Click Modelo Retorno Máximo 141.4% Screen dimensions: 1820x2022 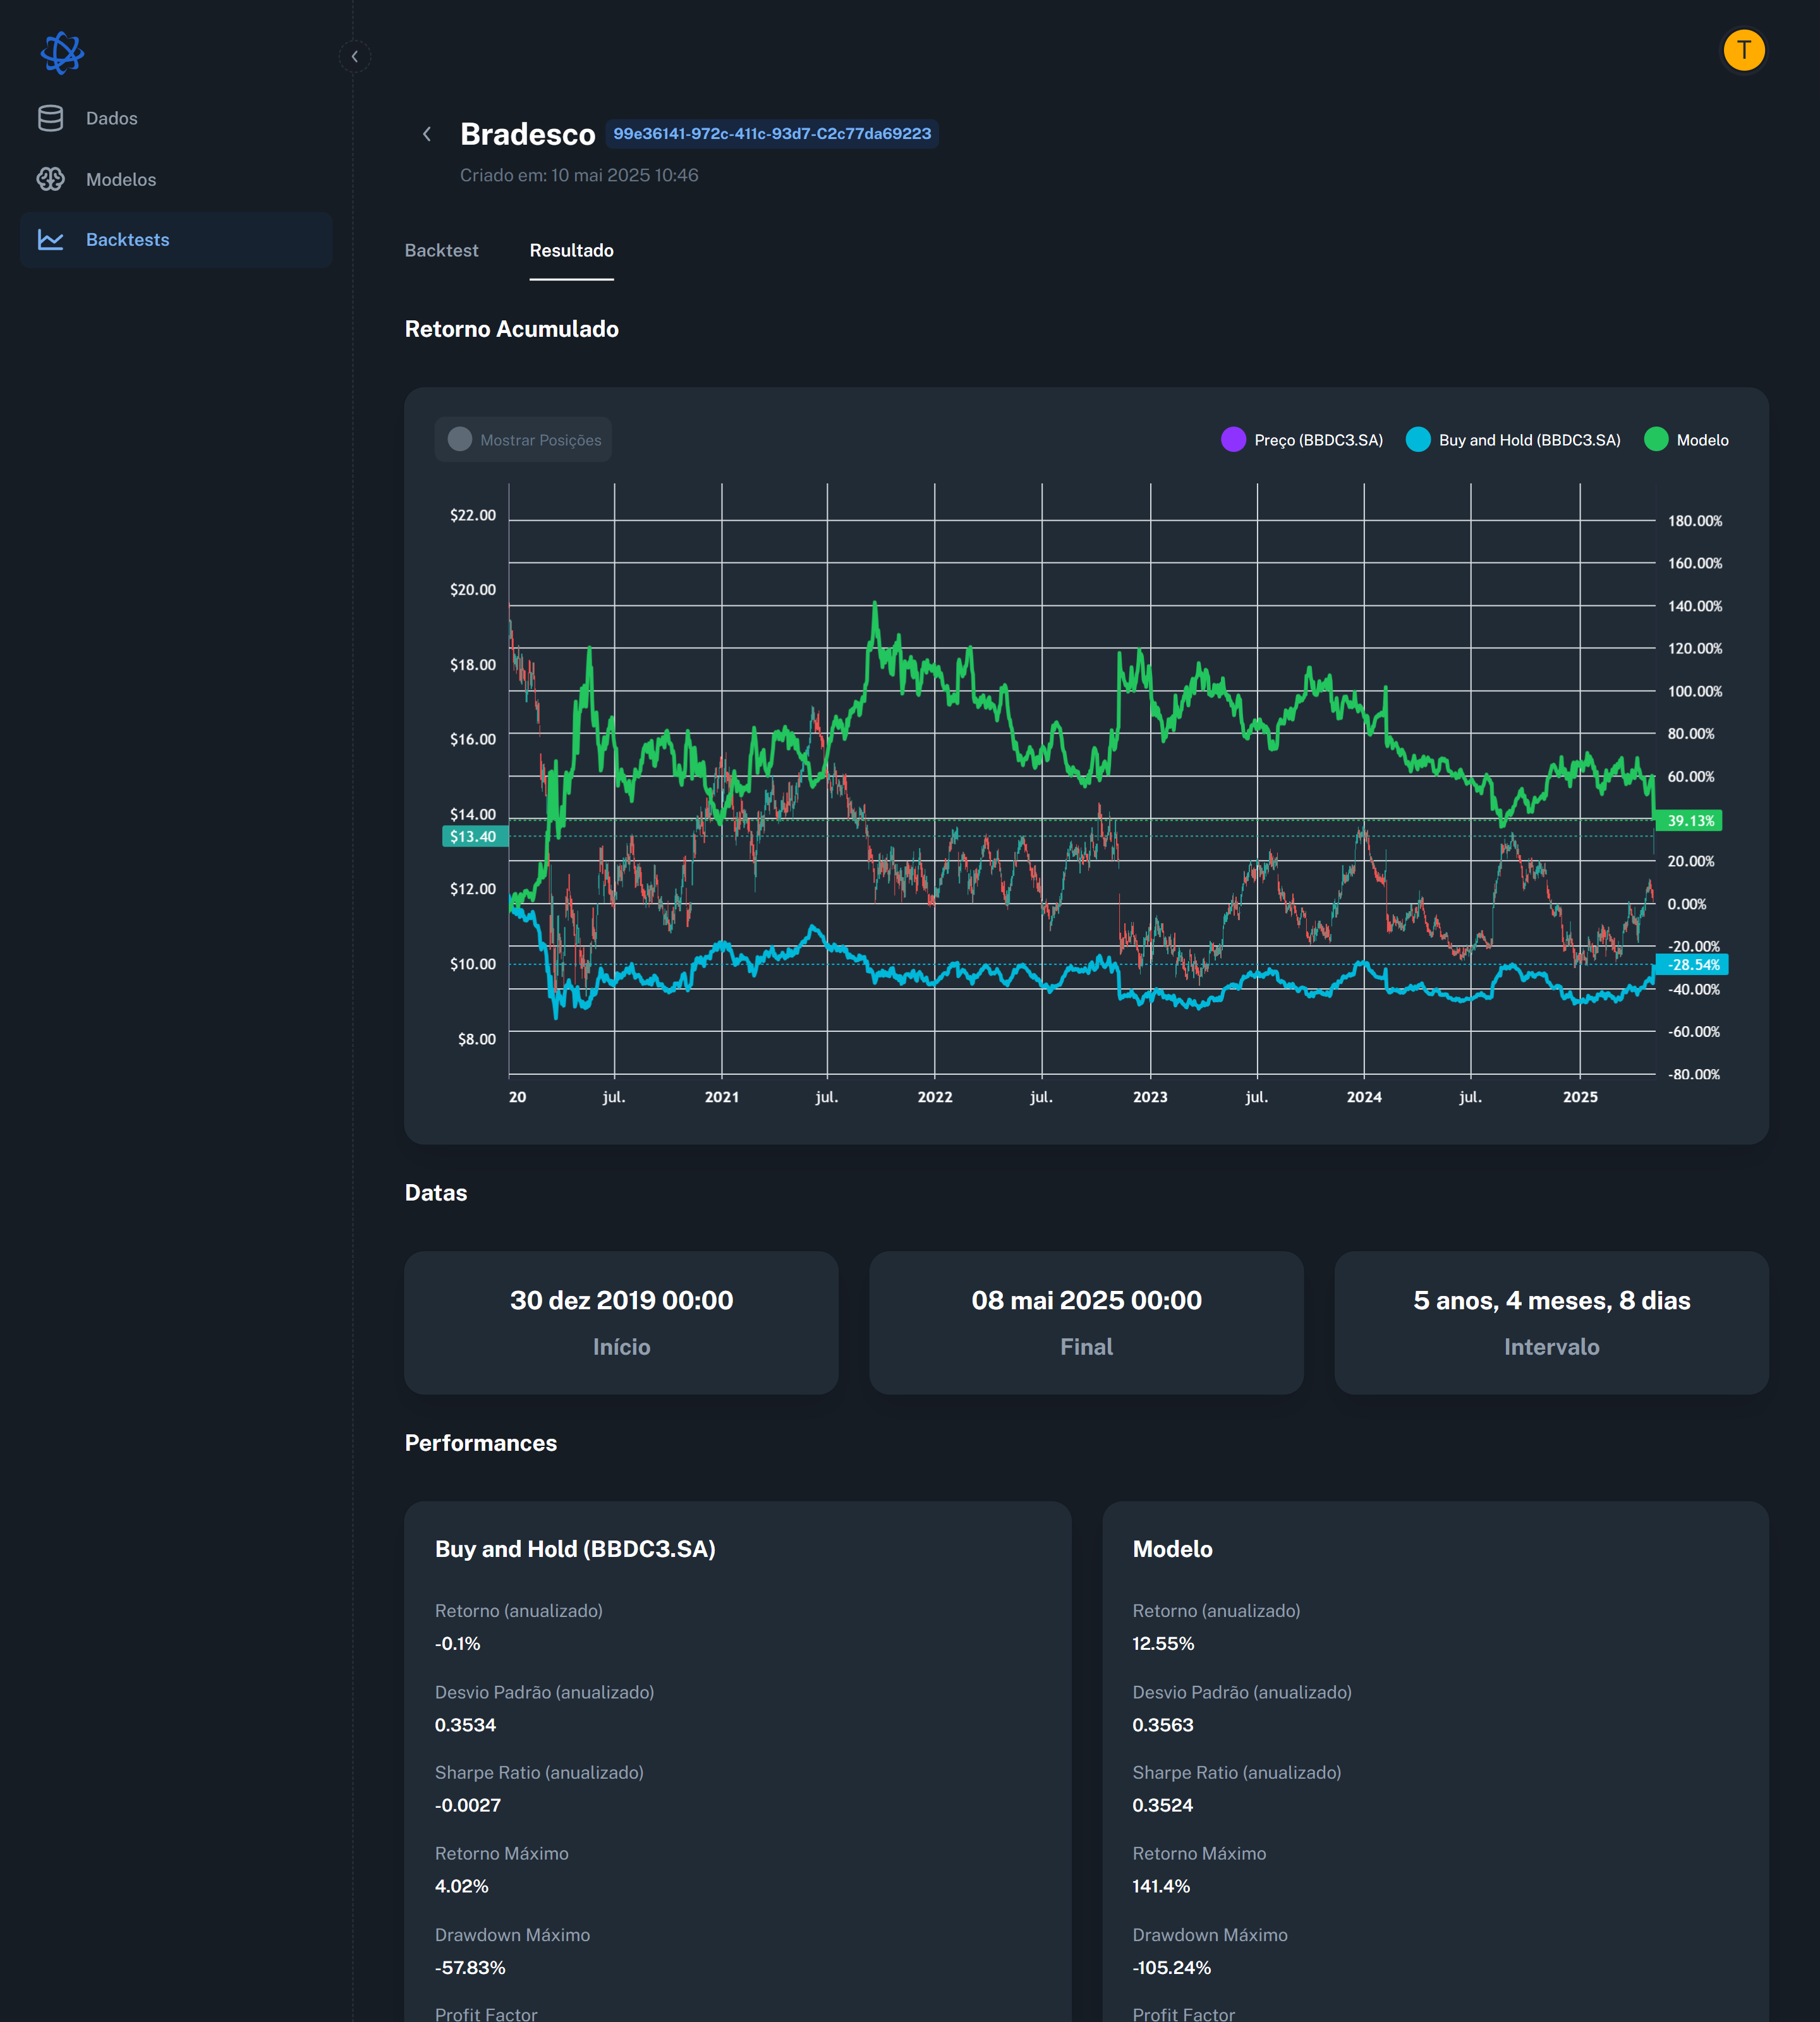click(1161, 1886)
